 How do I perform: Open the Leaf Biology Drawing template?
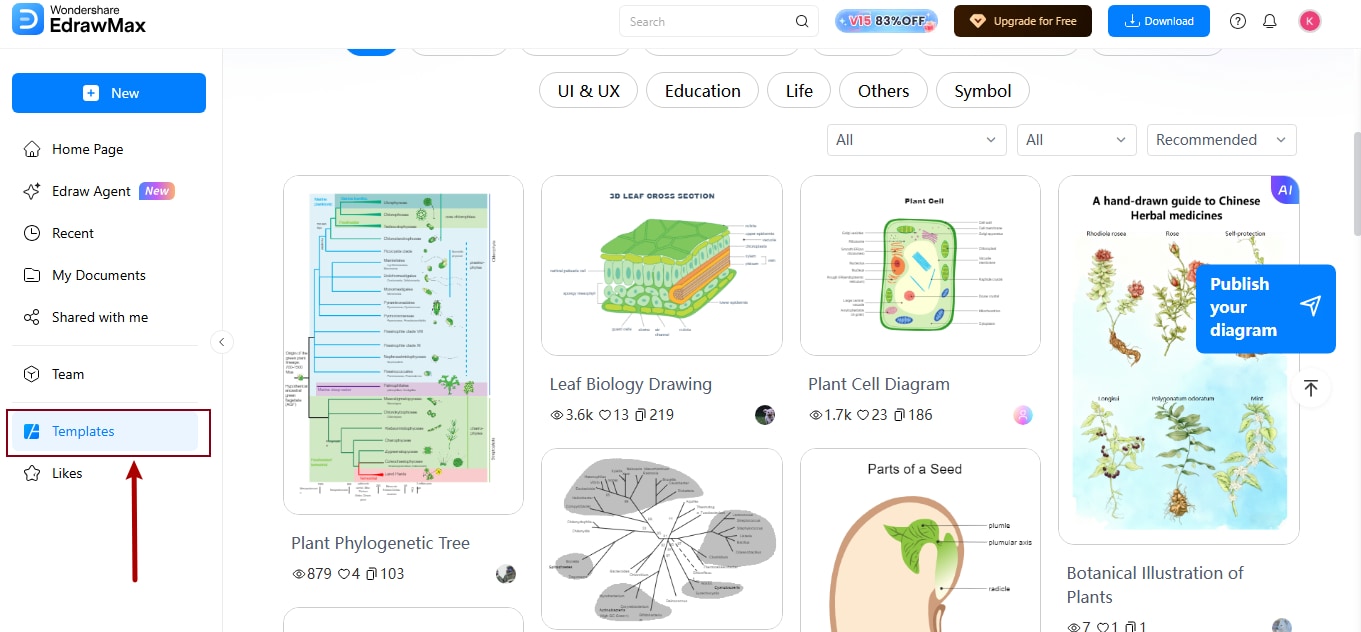pos(661,265)
